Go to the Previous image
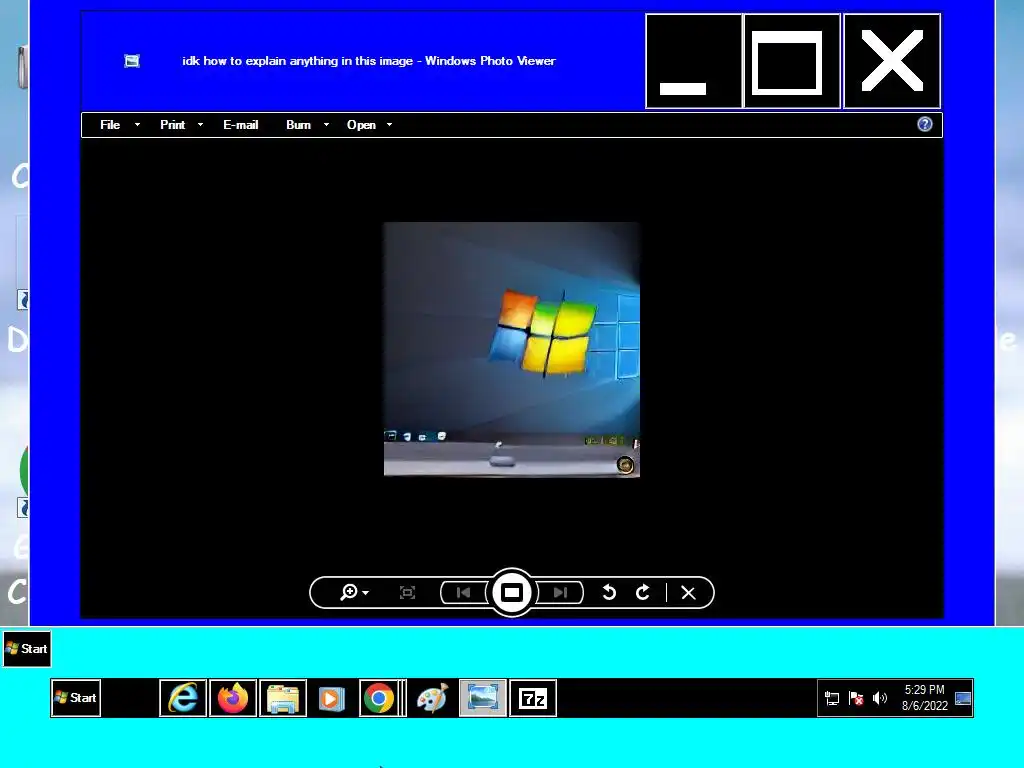Screen dimensions: 1024x768 pos(464,592)
